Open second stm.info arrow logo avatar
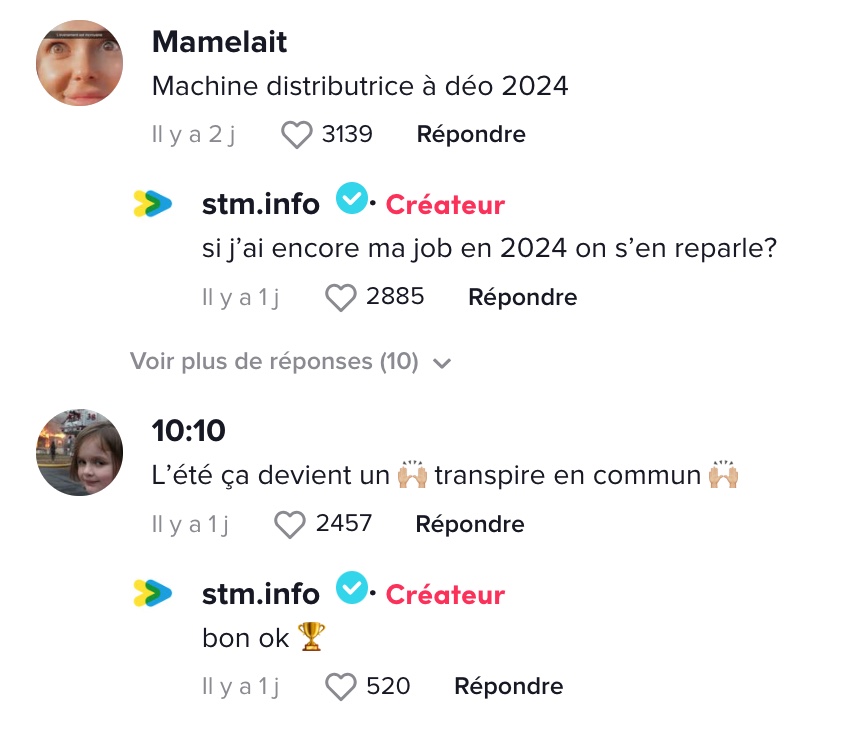Screen dimensions: 866x732 coord(152,593)
